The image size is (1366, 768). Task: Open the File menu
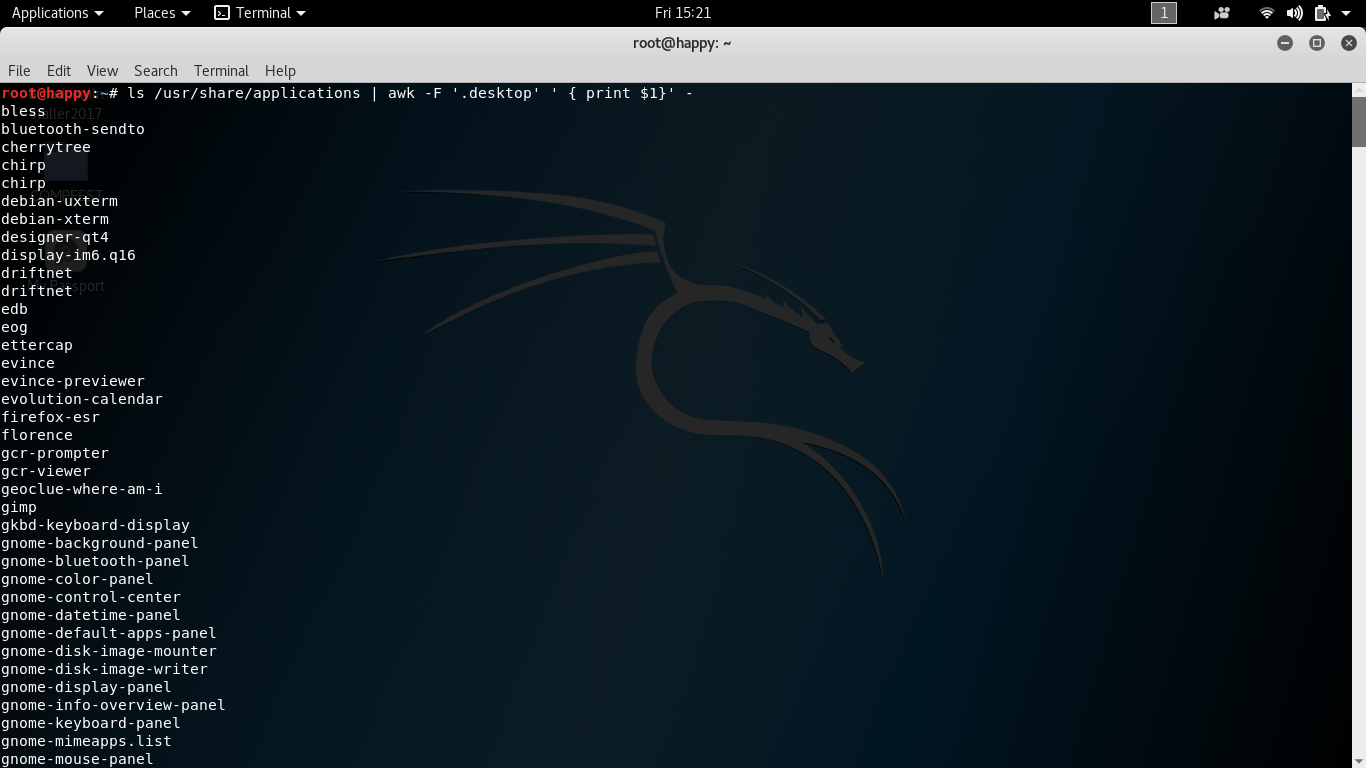(19, 71)
